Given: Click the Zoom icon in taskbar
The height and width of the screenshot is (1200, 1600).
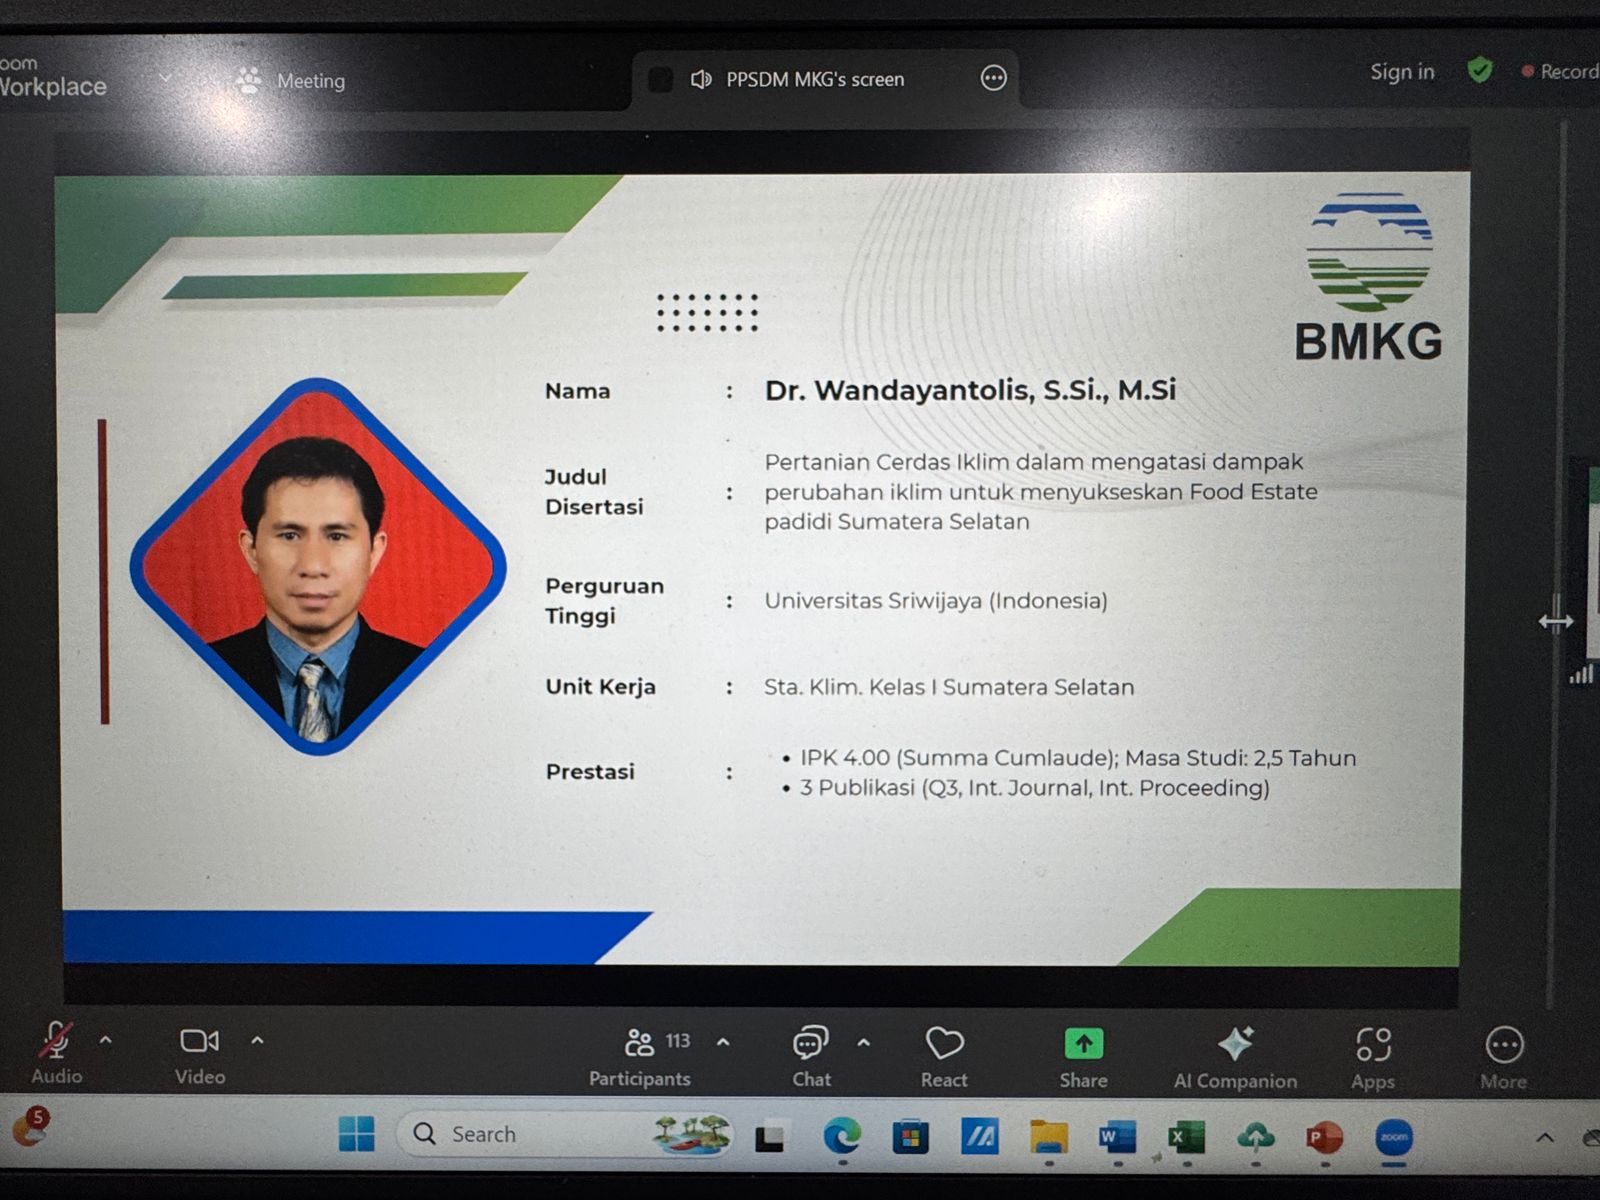Looking at the screenshot, I should [1394, 1137].
